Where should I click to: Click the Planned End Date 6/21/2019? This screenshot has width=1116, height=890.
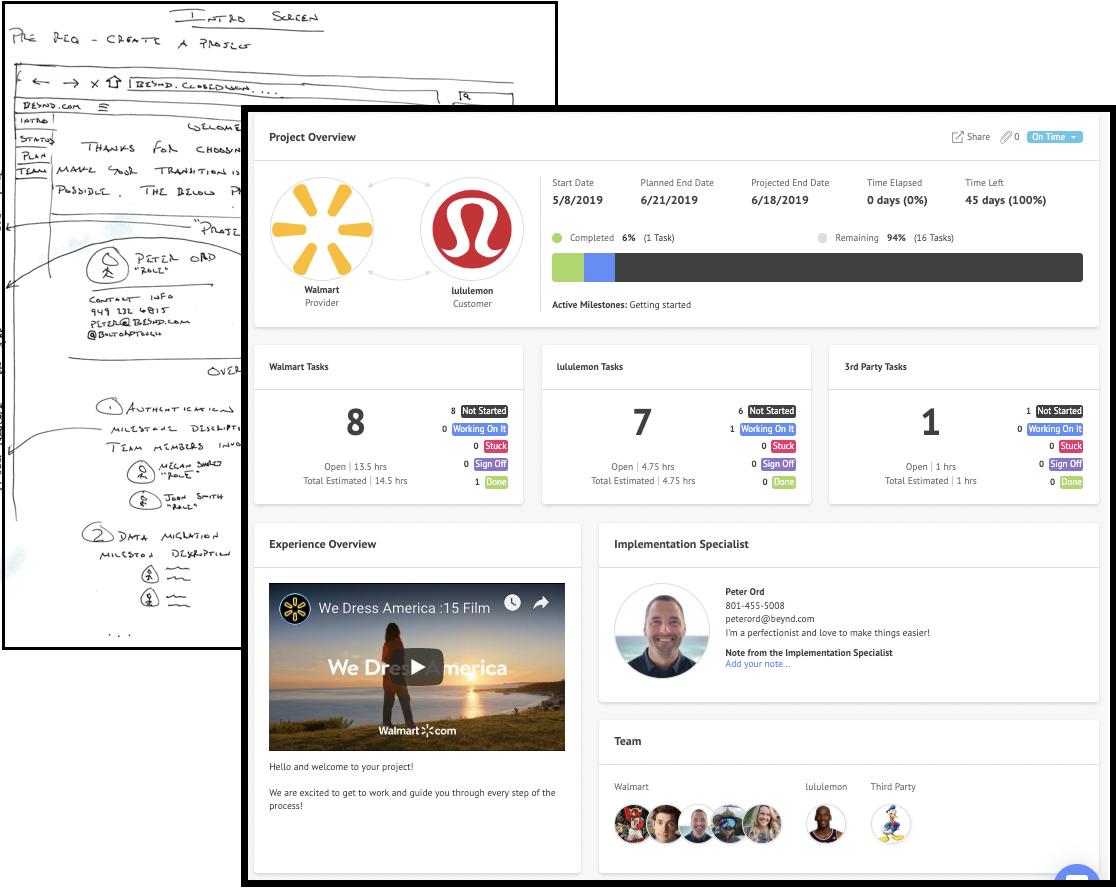click(668, 200)
